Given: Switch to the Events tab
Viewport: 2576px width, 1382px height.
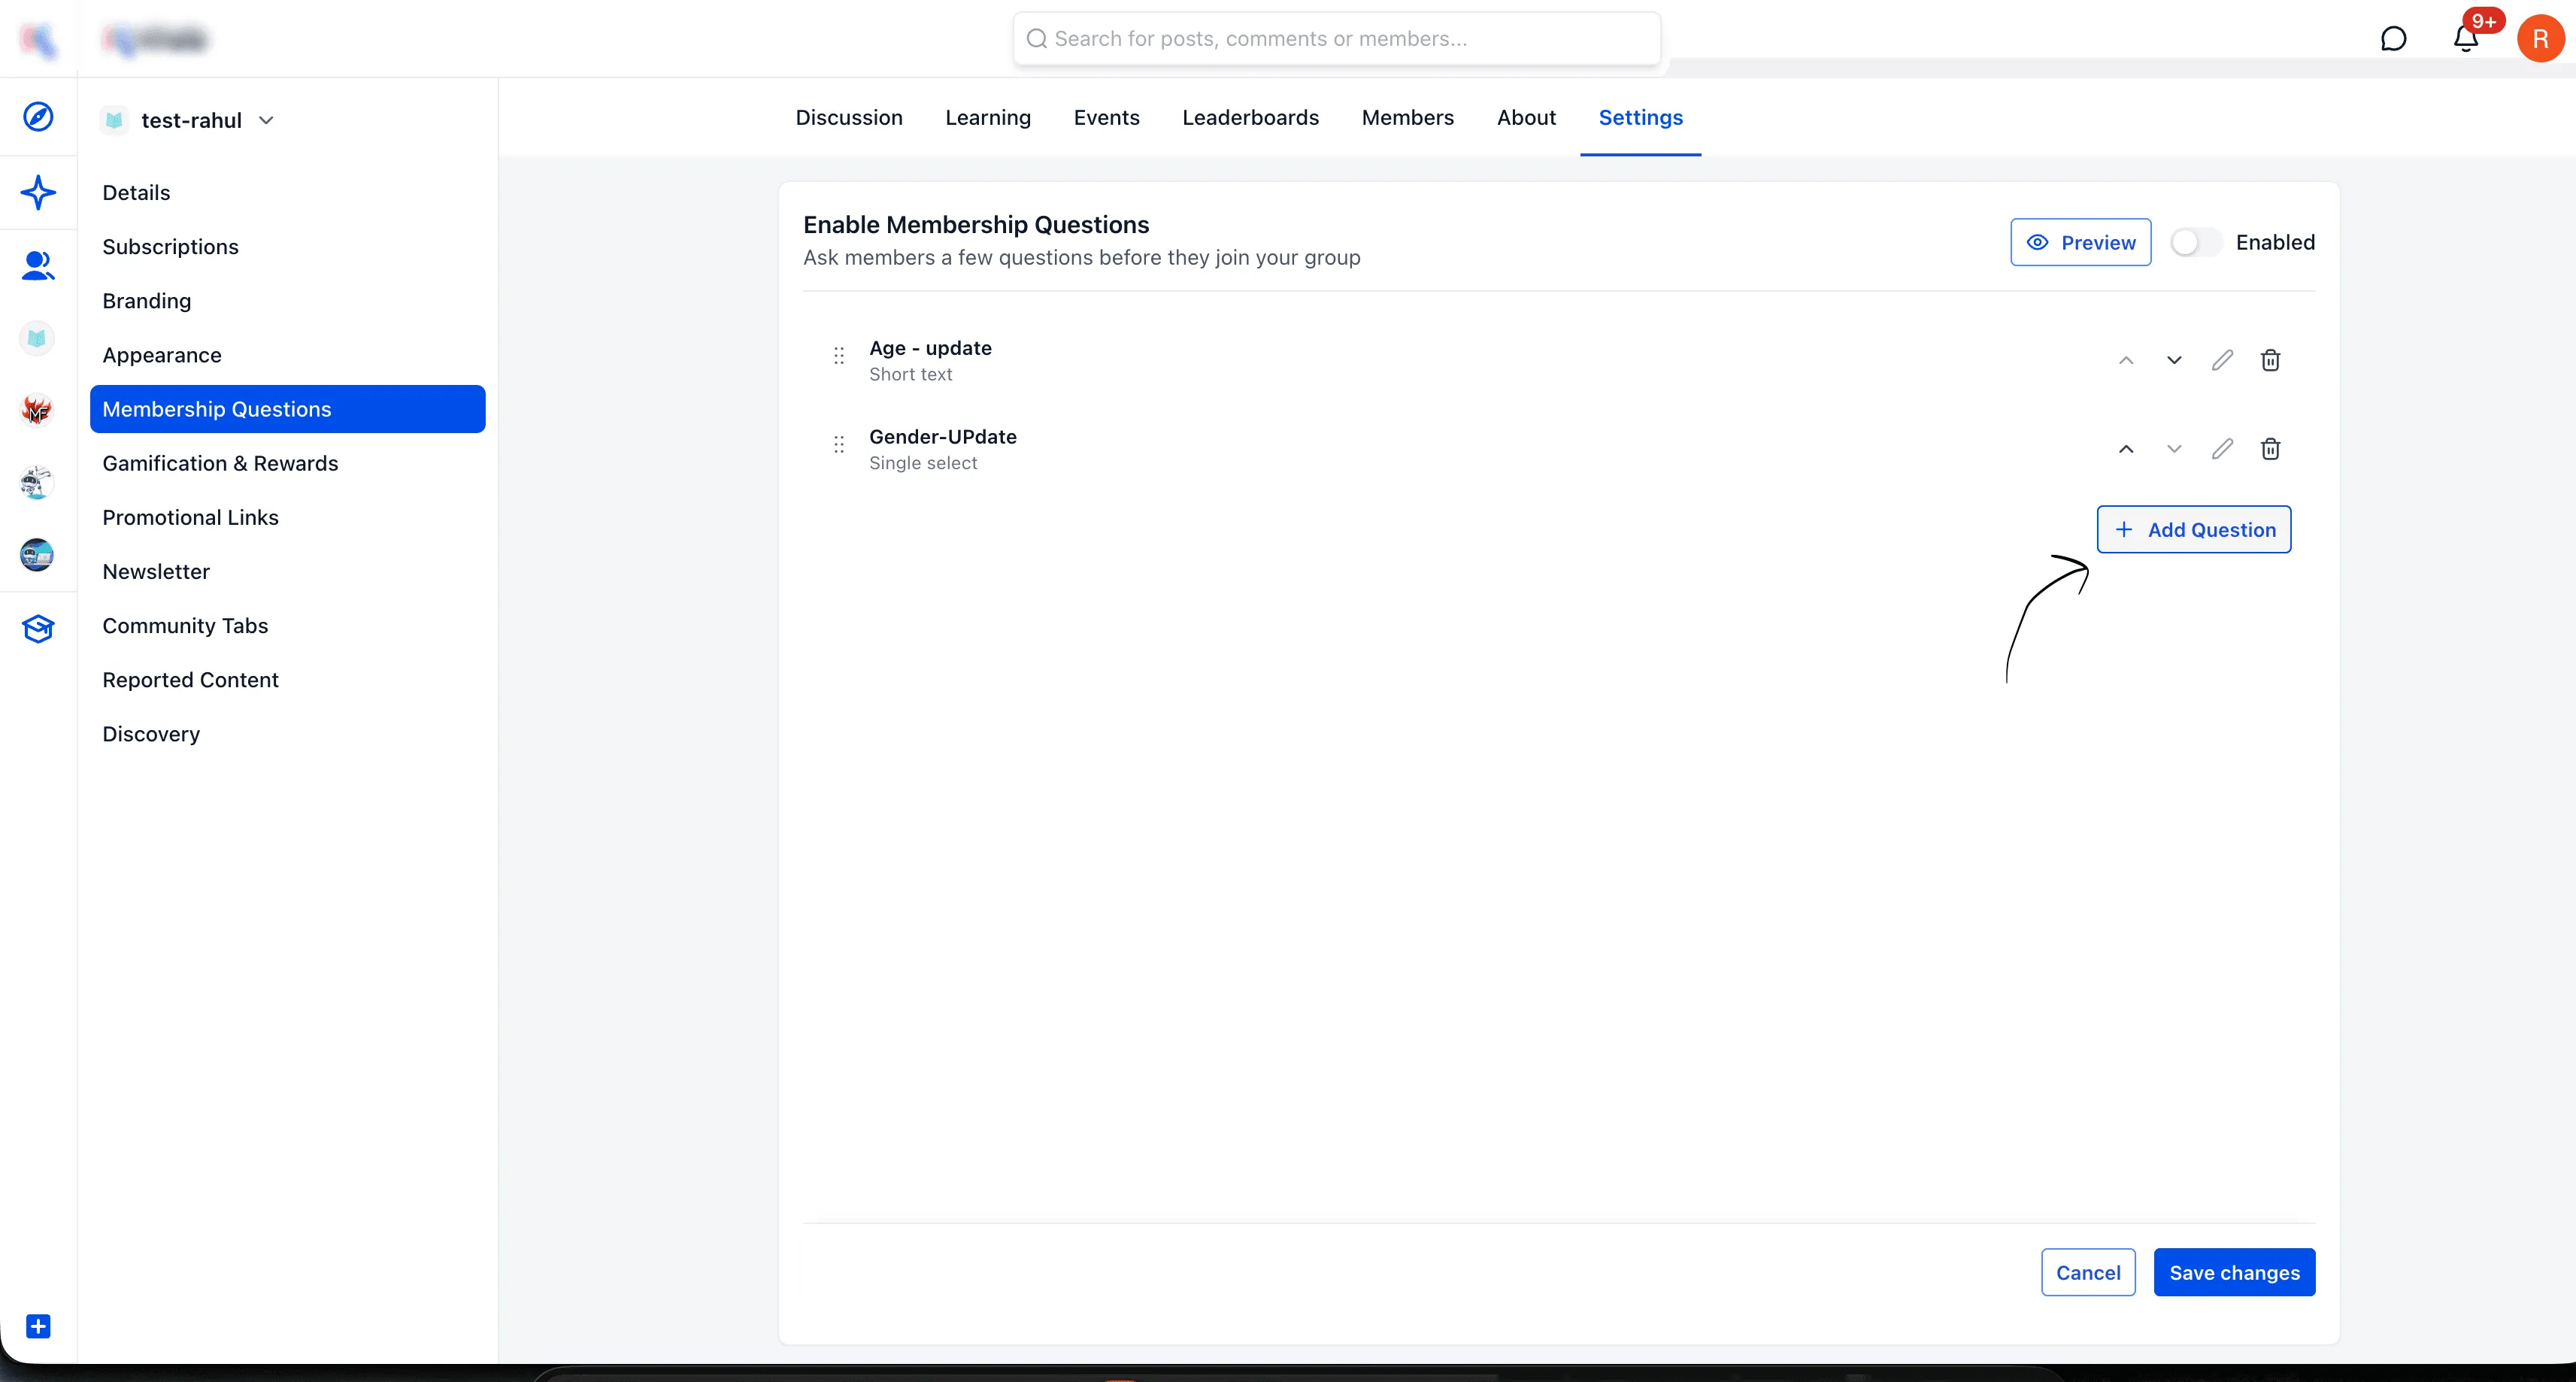Looking at the screenshot, I should (x=1106, y=117).
